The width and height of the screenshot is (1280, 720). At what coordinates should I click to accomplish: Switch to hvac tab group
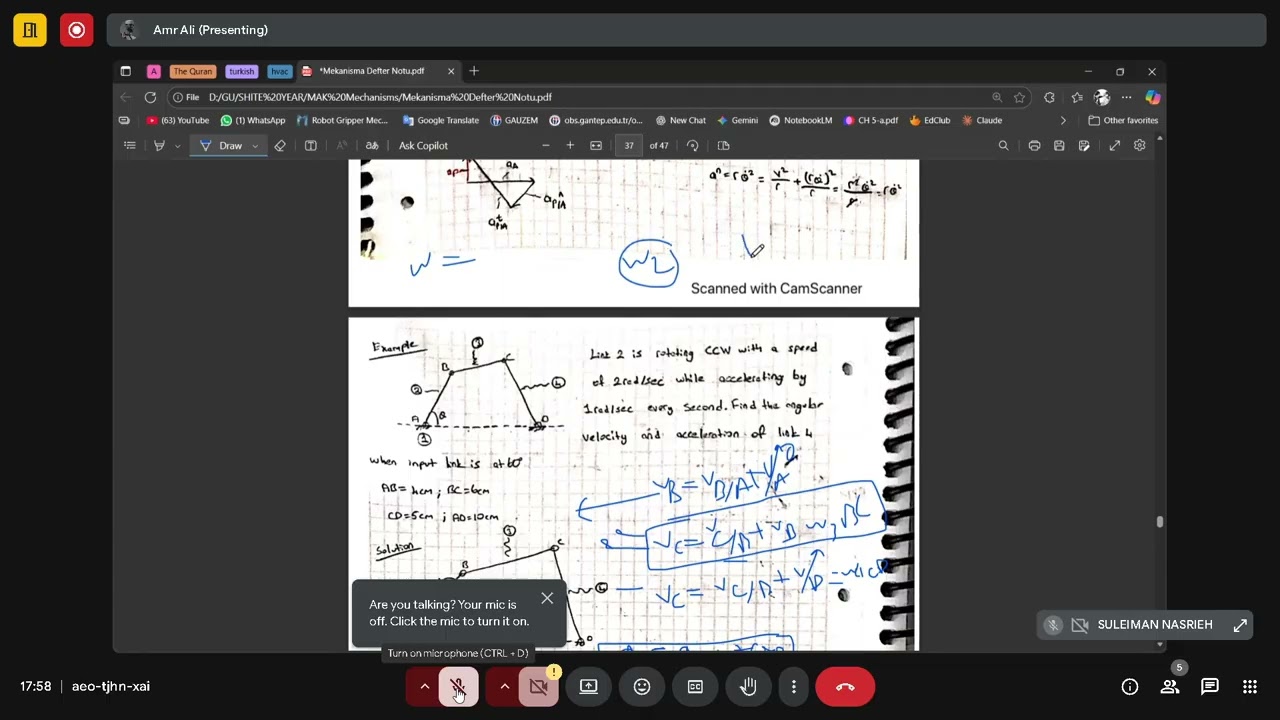click(280, 71)
